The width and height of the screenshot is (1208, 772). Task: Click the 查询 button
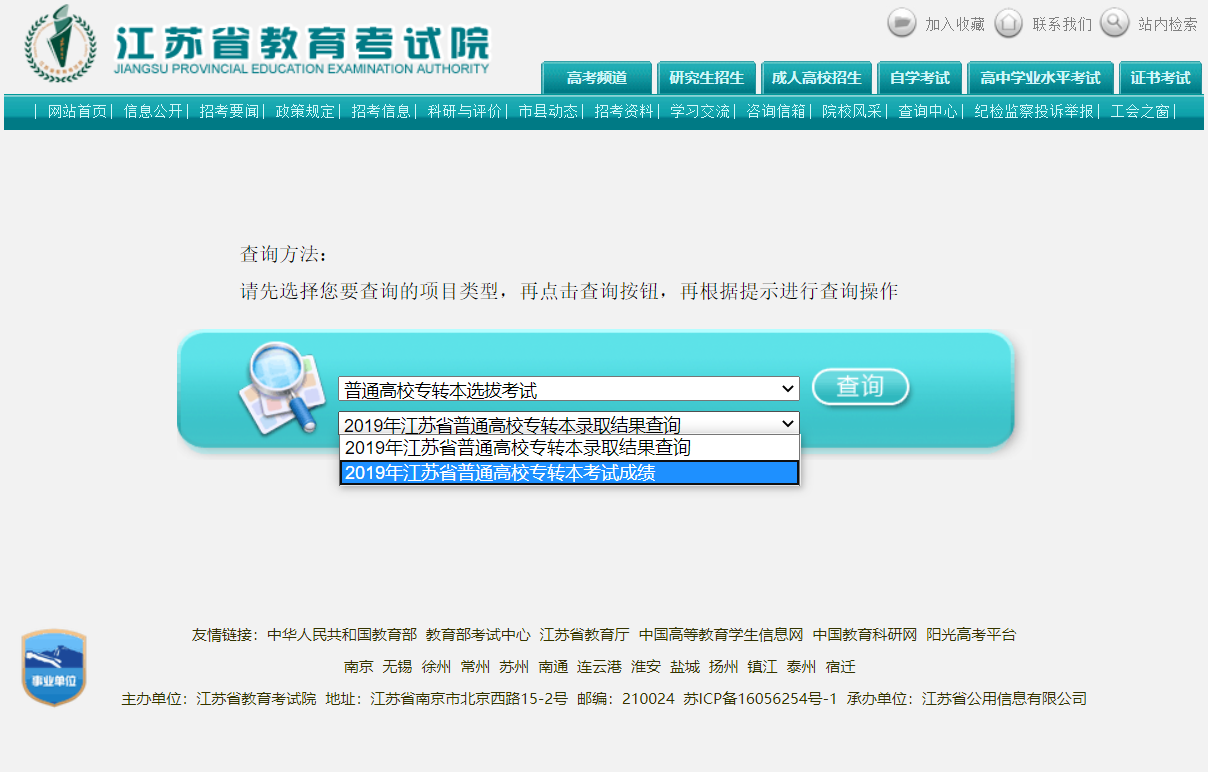coord(860,387)
